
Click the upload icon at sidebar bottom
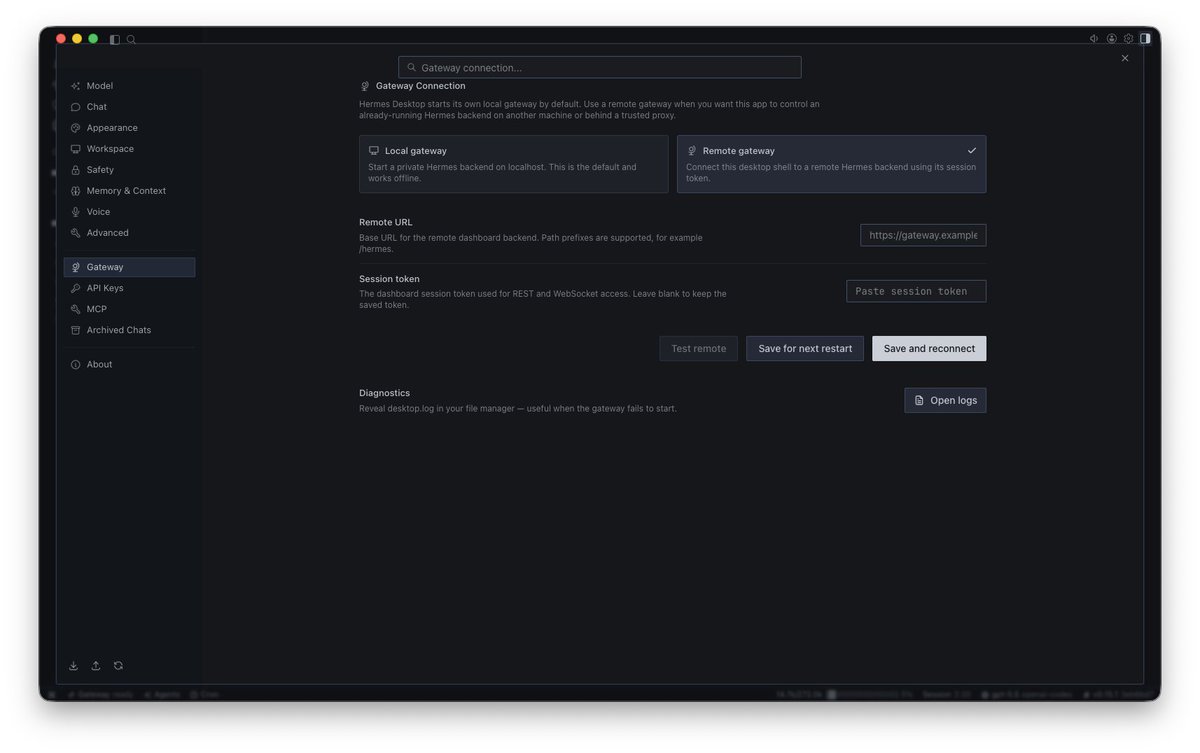pyautogui.click(x=96, y=665)
